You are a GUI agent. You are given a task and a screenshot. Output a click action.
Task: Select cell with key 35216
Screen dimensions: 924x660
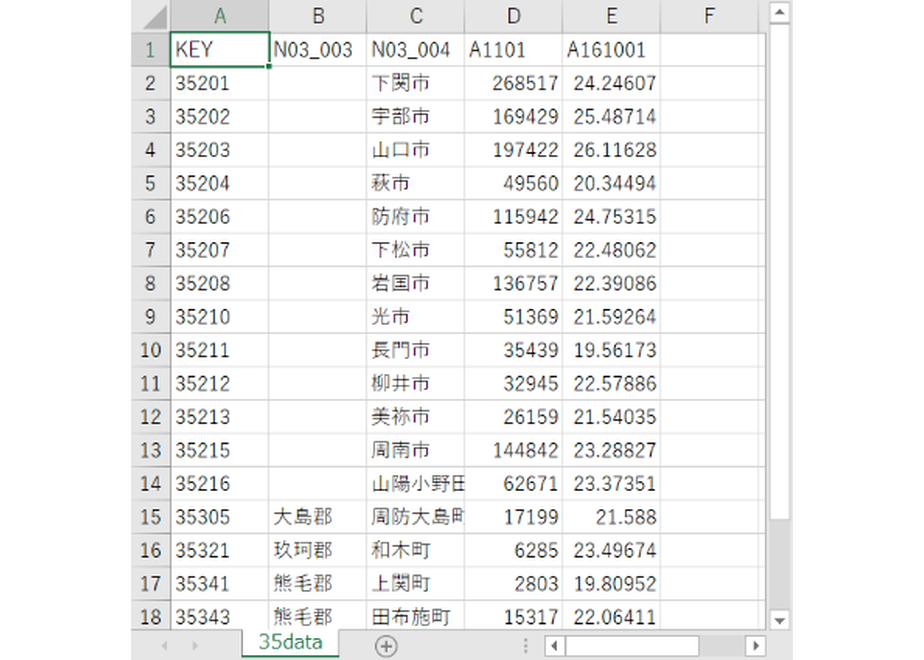219,483
